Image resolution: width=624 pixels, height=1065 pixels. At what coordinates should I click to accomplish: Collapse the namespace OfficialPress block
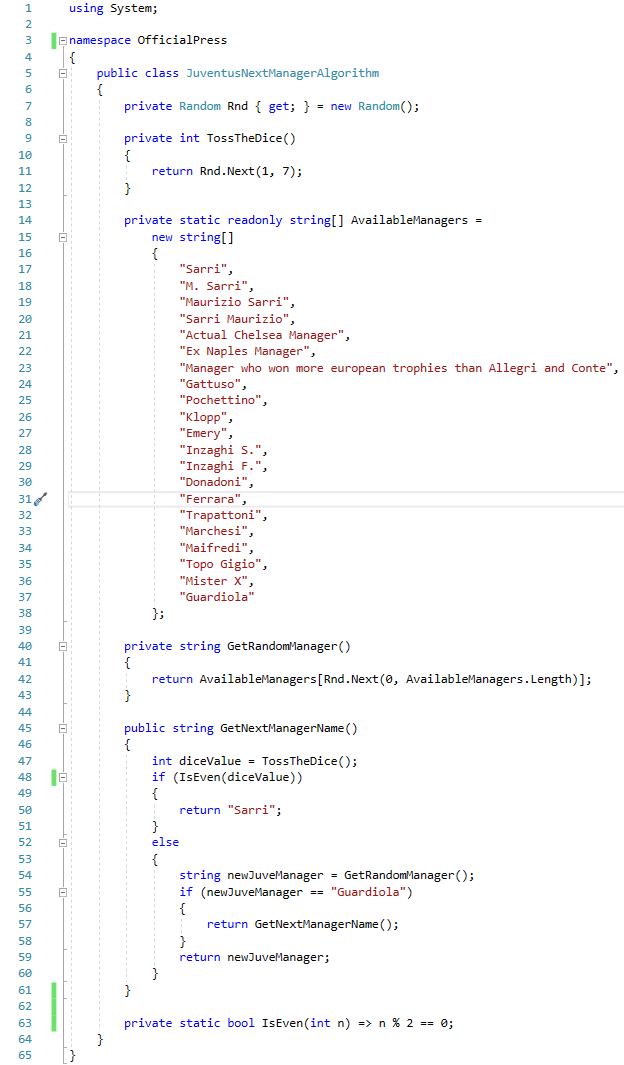[62, 40]
